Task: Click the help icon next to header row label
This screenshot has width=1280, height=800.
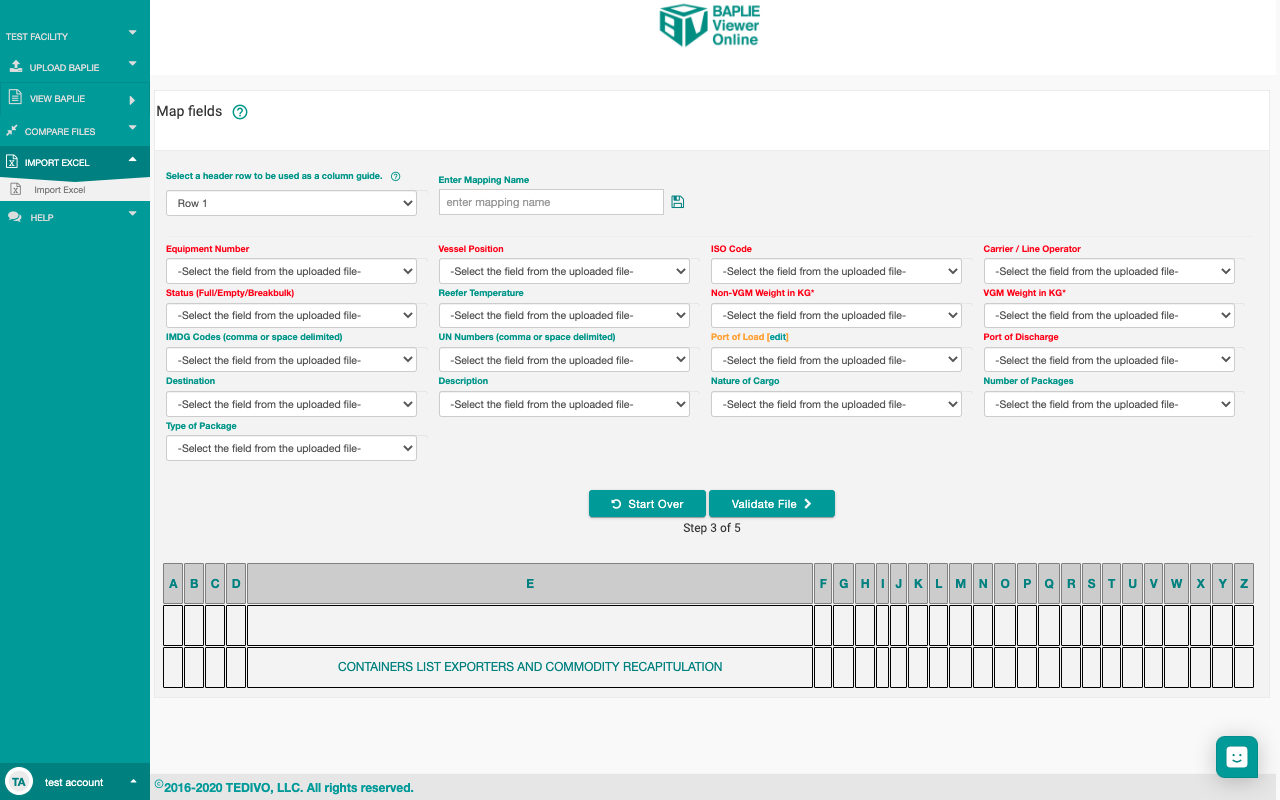Action: (x=395, y=177)
